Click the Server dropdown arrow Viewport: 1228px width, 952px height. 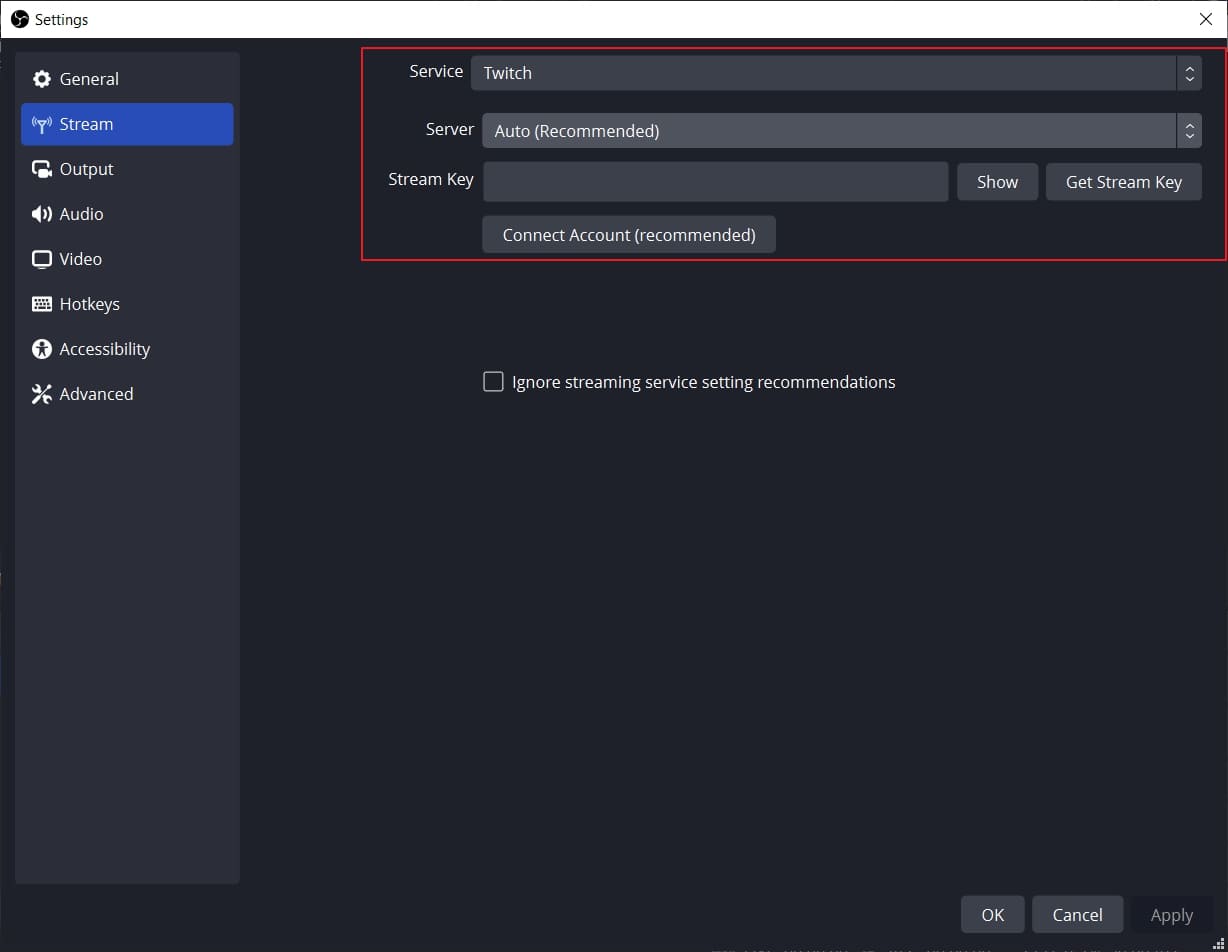pyautogui.click(x=1189, y=131)
